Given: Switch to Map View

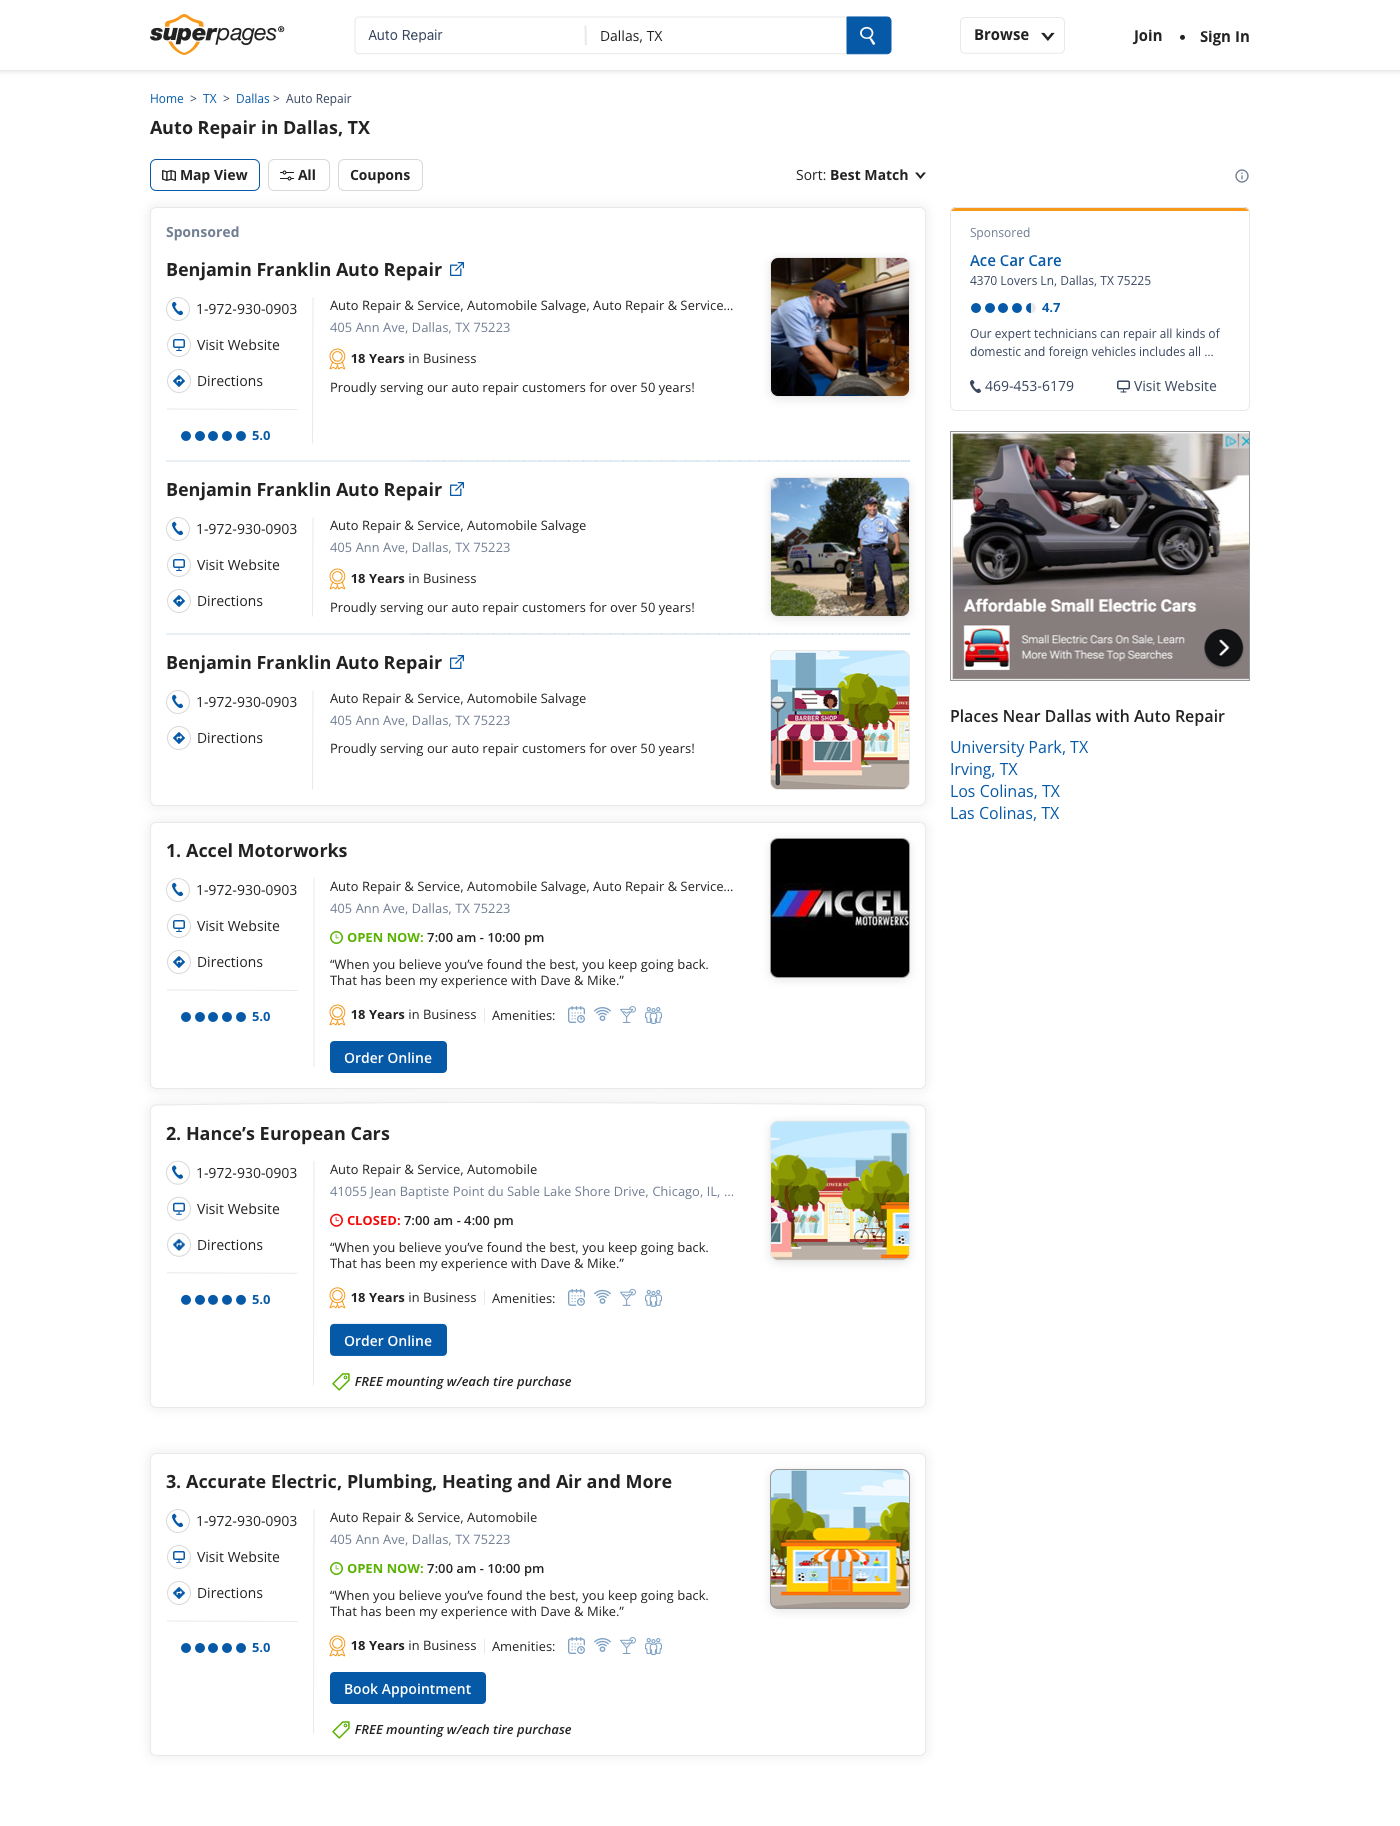Looking at the screenshot, I should pyautogui.click(x=205, y=175).
